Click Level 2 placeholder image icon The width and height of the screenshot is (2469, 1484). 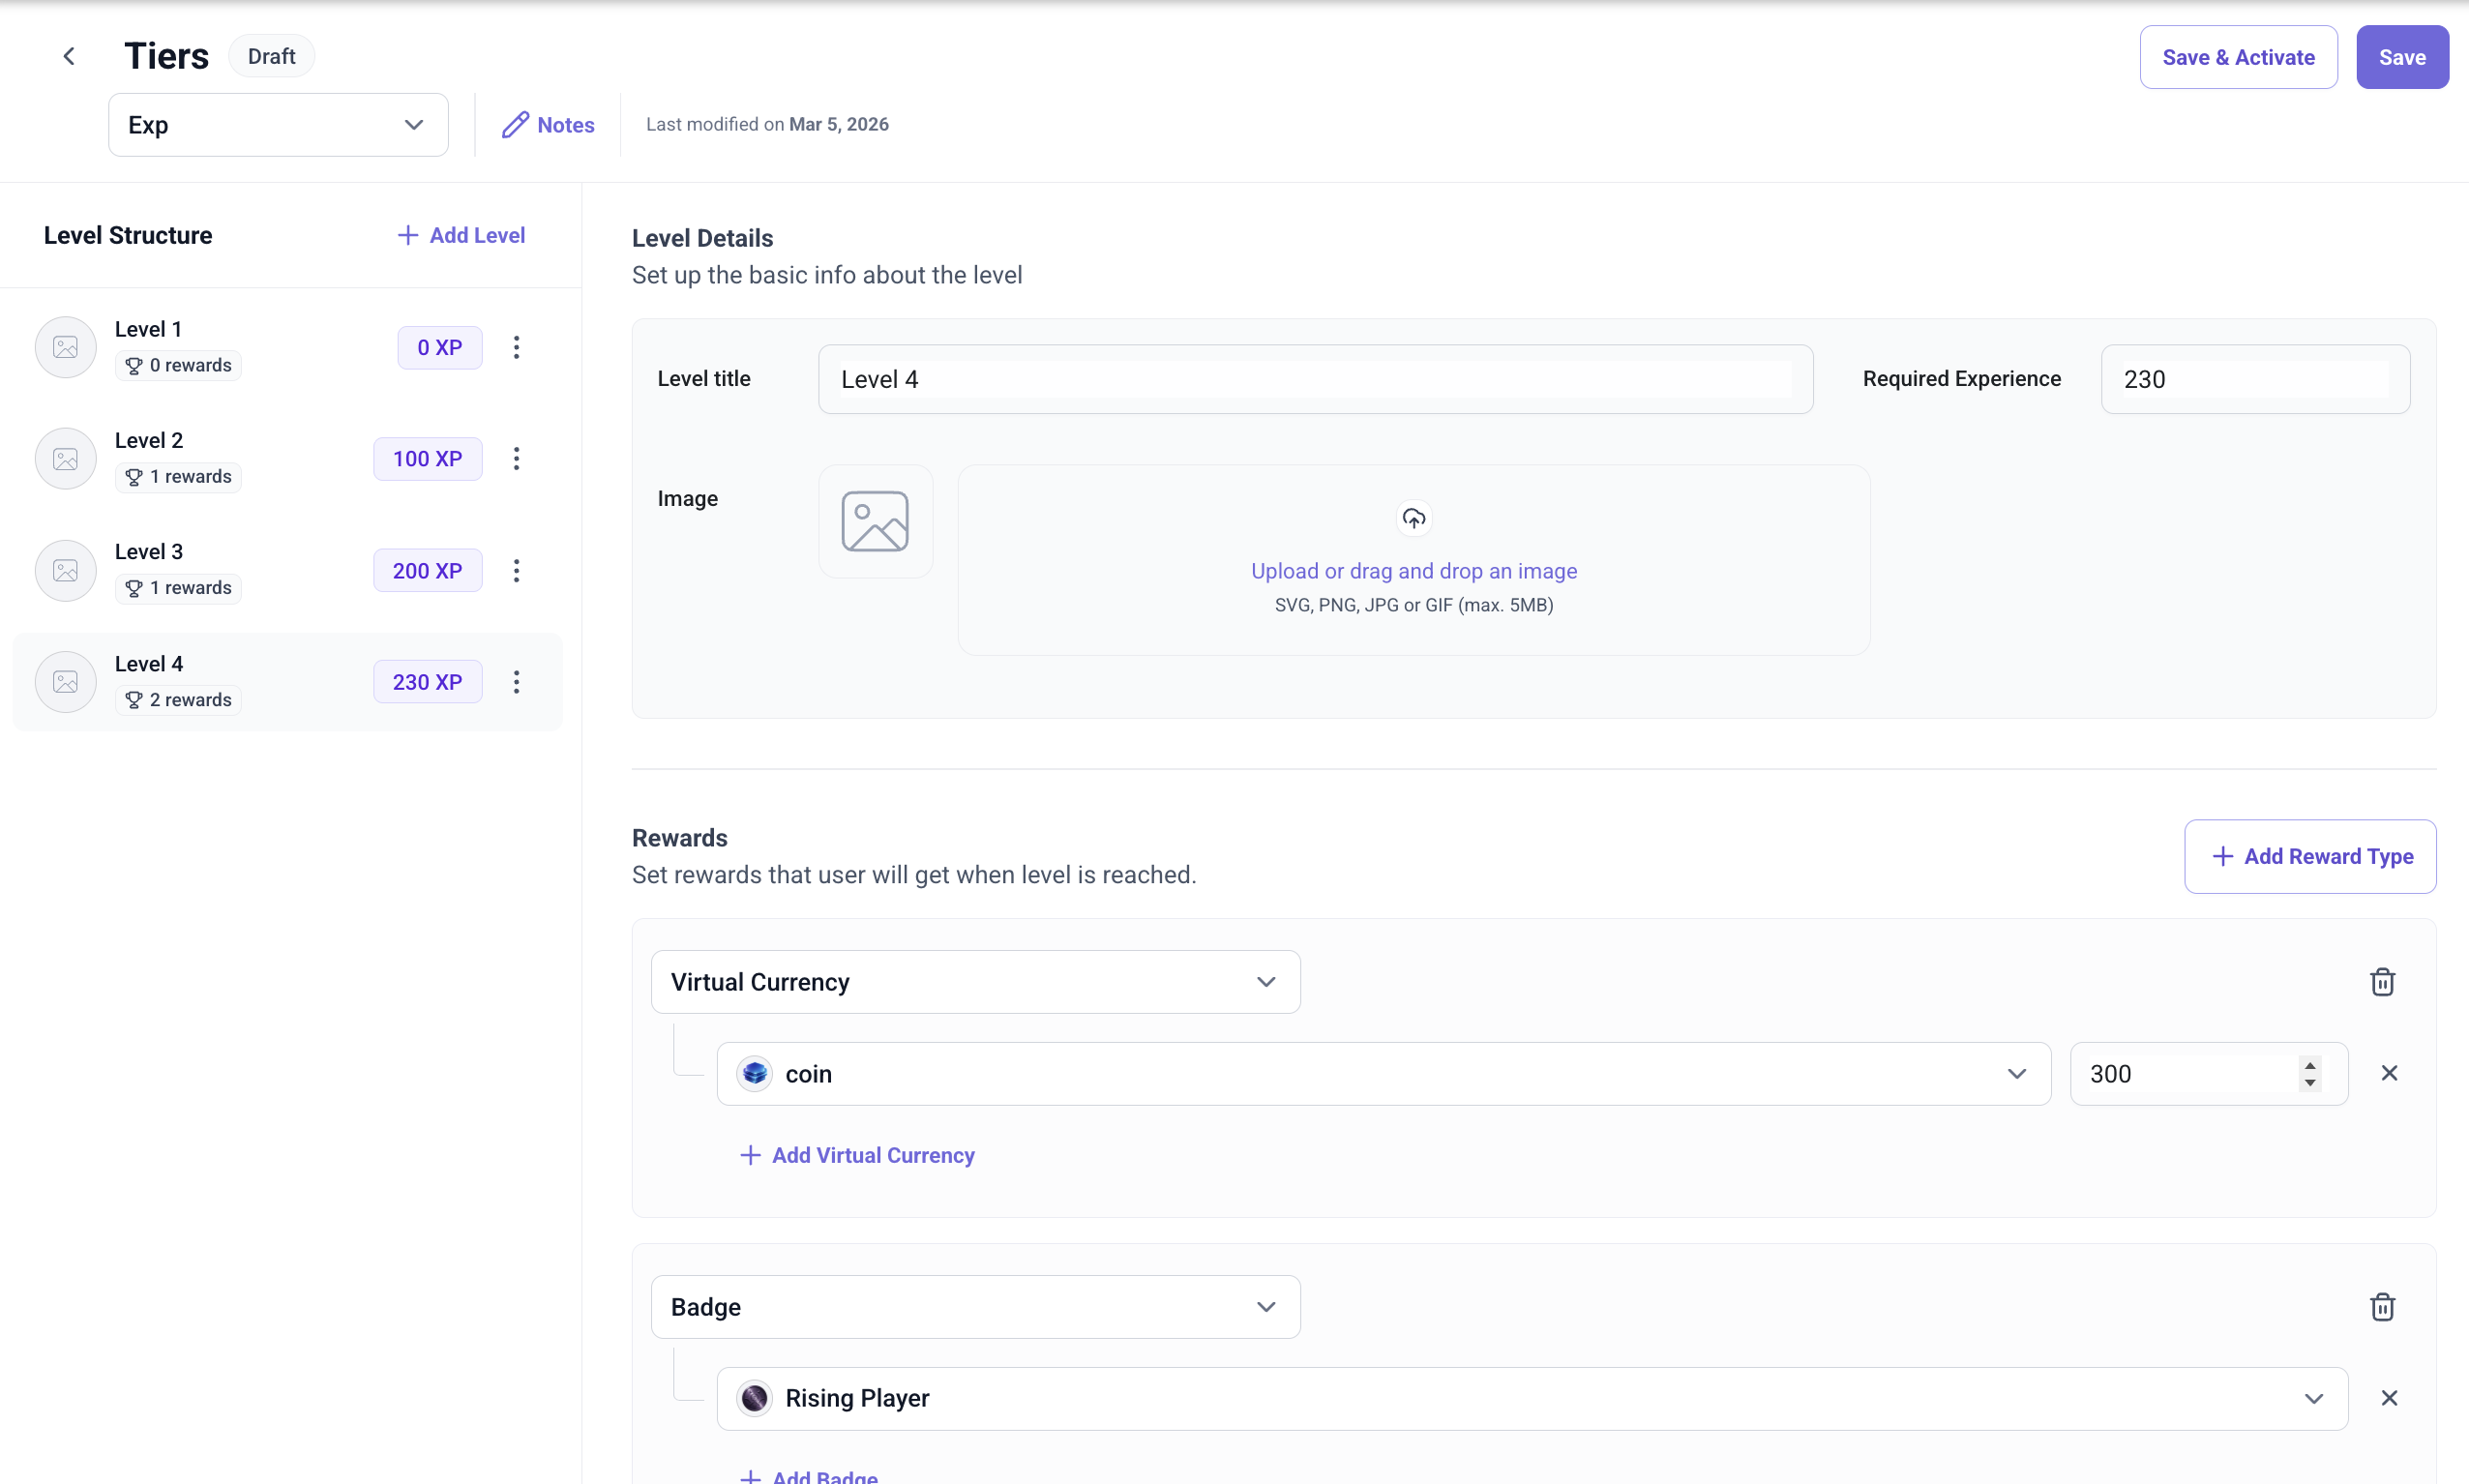66,458
